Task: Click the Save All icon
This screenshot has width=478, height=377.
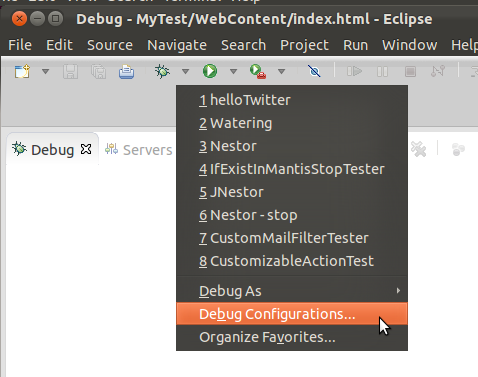Action: point(98,71)
